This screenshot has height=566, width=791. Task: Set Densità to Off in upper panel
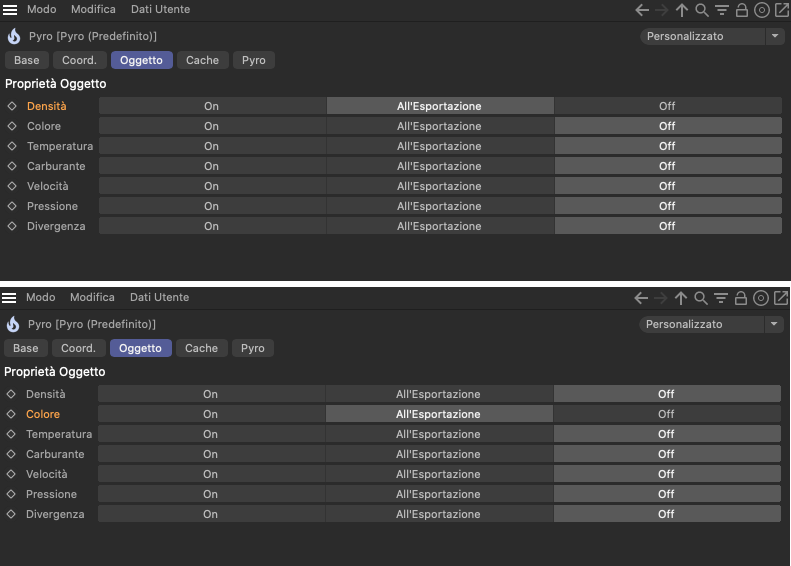pyautogui.click(x=667, y=106)
